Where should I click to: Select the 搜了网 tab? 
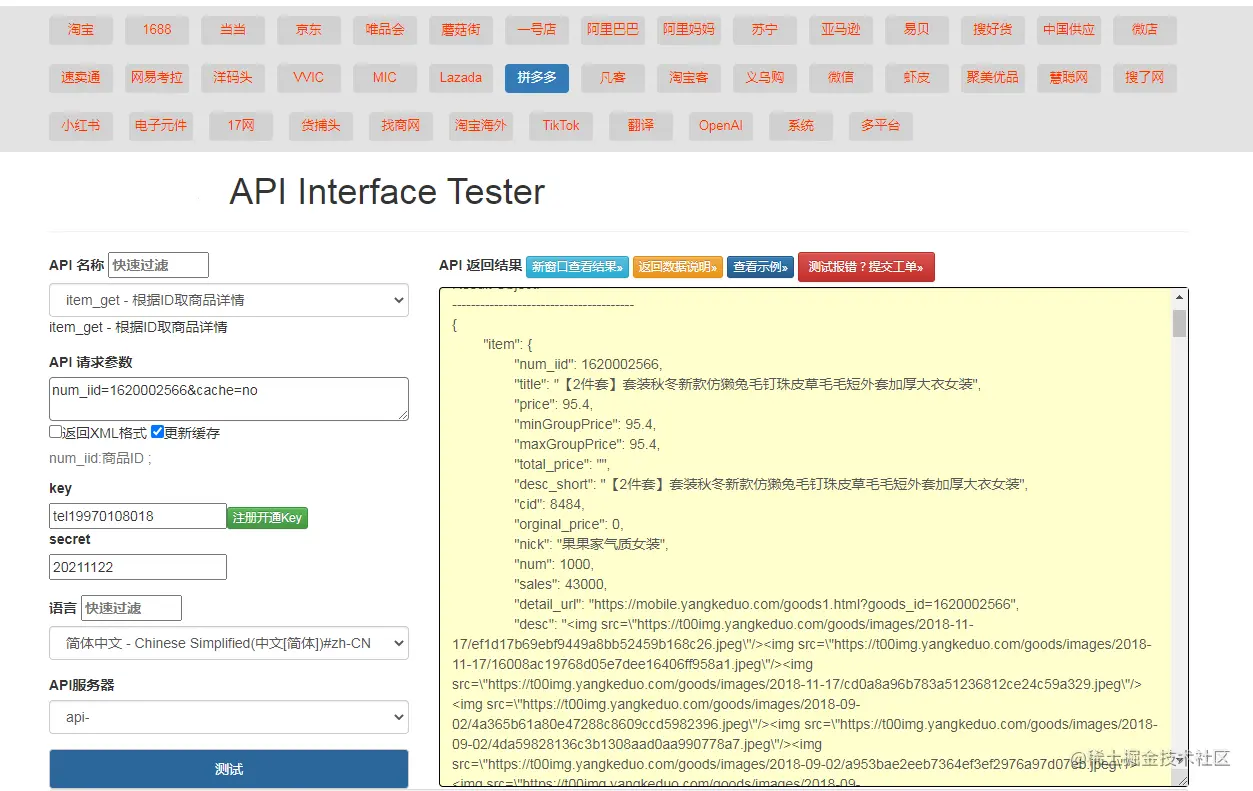click(1145, 78)
